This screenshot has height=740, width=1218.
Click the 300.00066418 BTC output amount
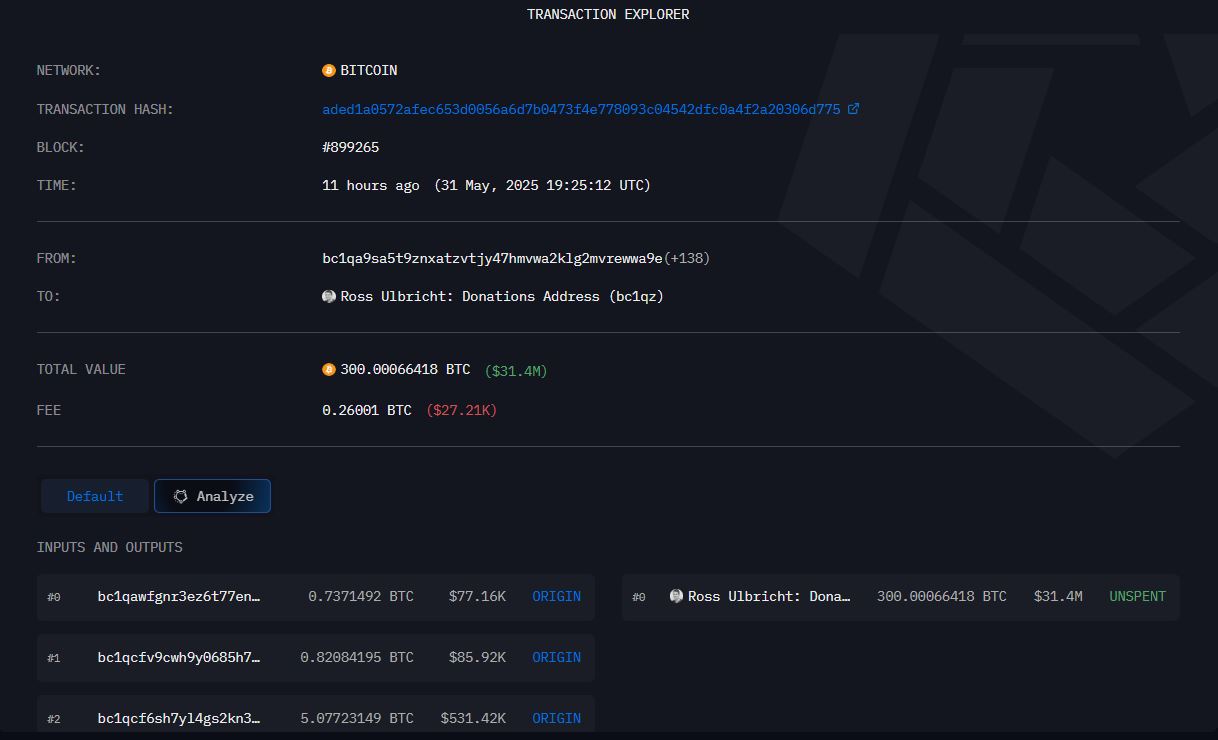click(x=942, y=596)
